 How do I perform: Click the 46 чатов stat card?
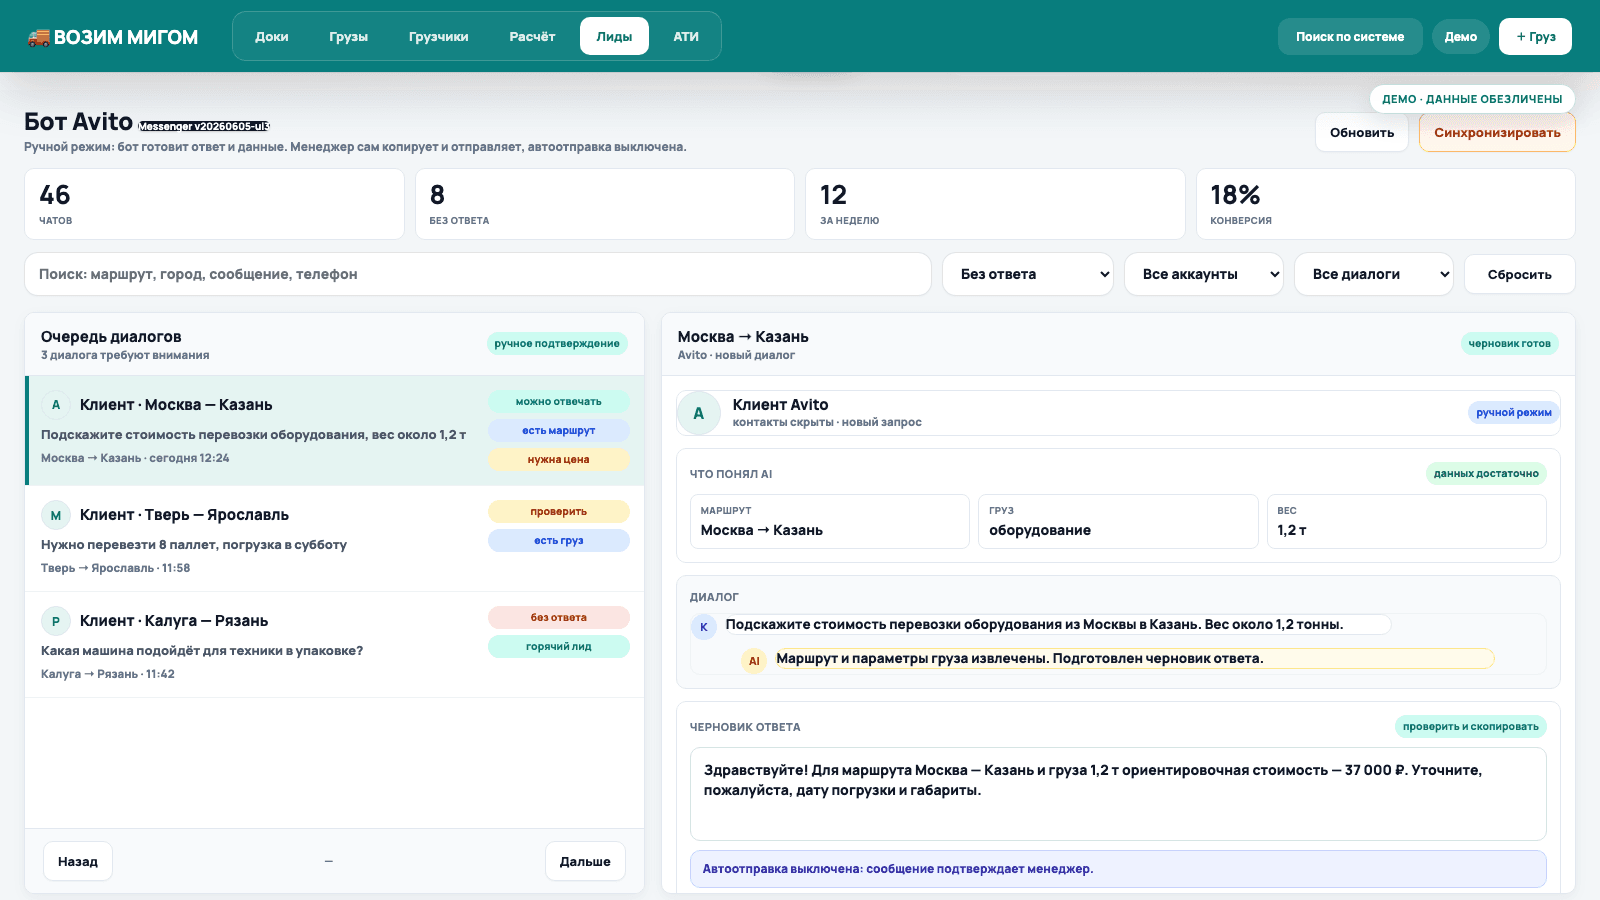214,204
